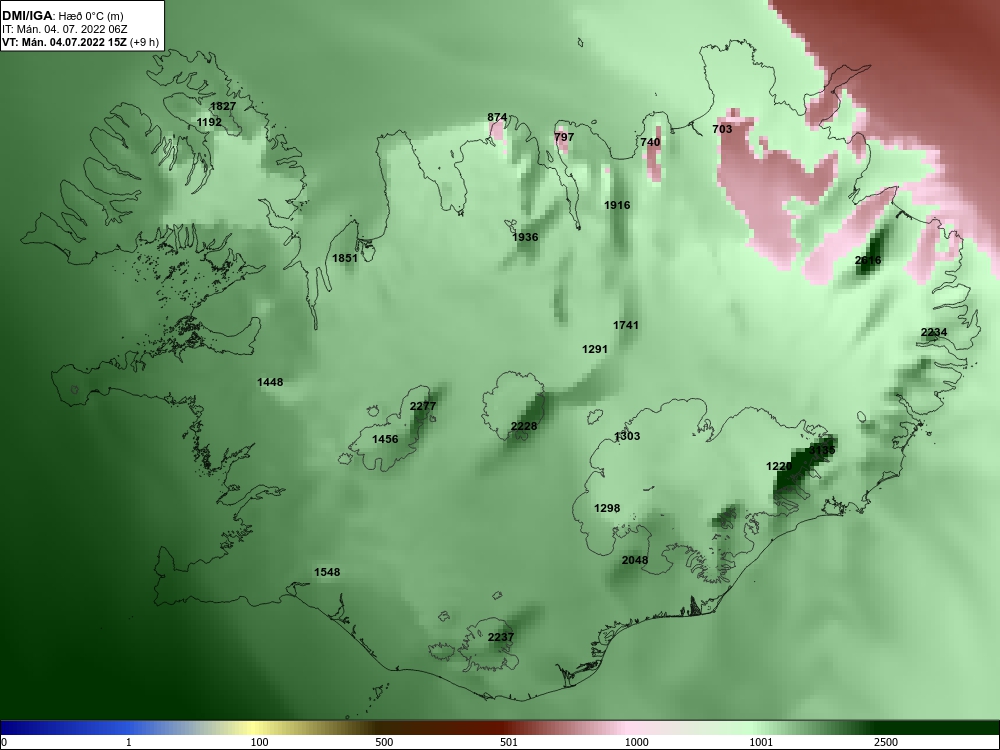Click the 2228 value label

524,426
